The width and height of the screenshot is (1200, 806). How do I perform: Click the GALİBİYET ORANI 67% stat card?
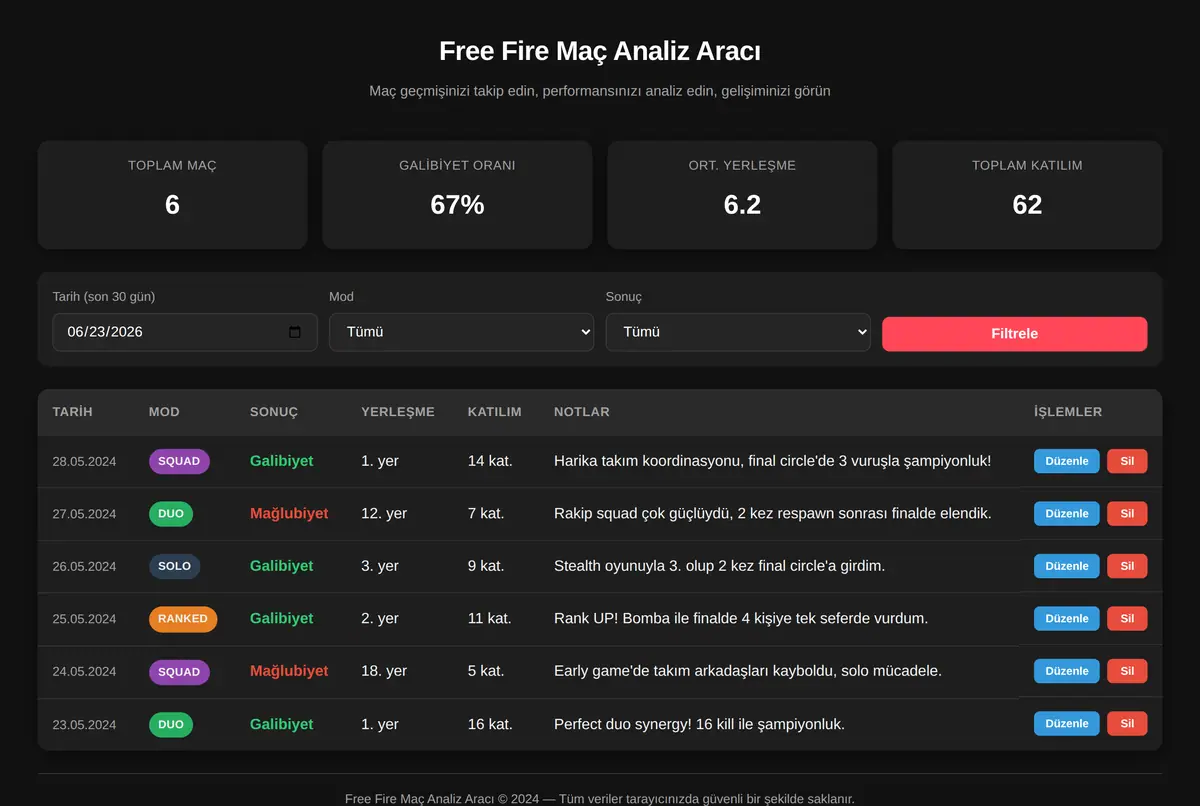(x=457, y=195)
